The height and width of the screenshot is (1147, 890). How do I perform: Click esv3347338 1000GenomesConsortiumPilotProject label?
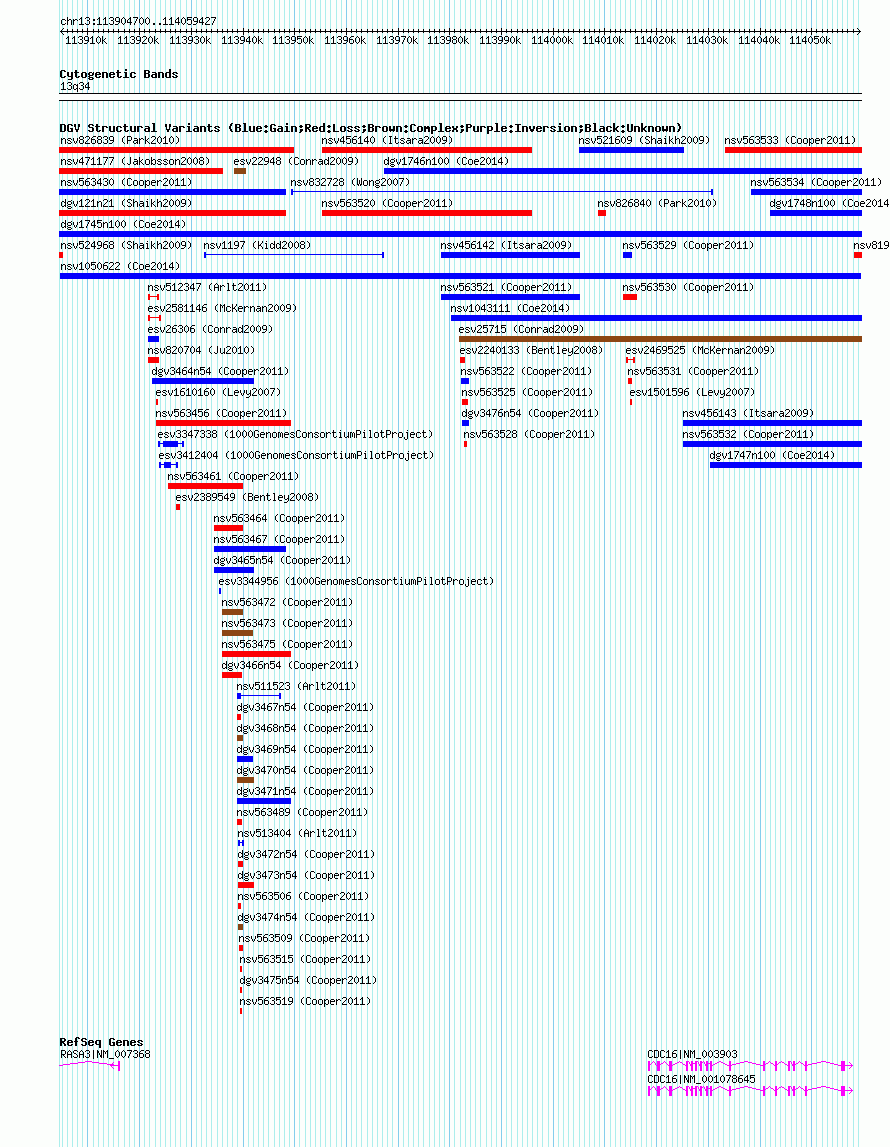[x=295, y=435]
